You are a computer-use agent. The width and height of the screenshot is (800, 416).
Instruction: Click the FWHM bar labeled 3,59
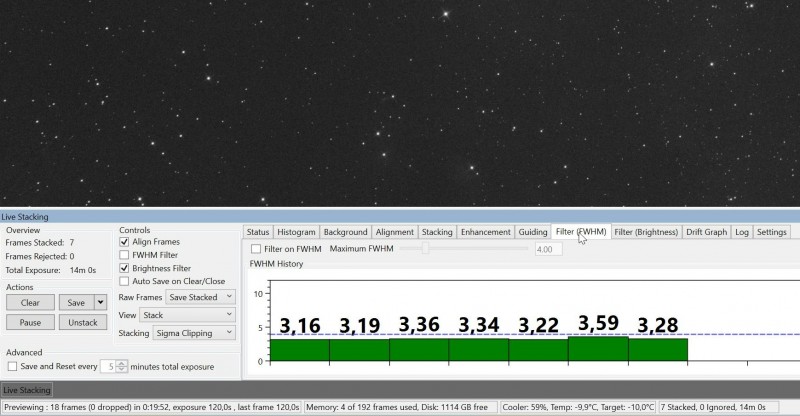point(598,349)
